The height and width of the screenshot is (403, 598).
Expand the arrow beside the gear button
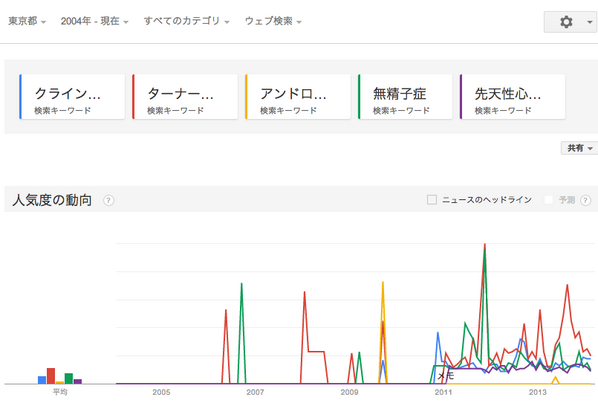click(590, 22)
